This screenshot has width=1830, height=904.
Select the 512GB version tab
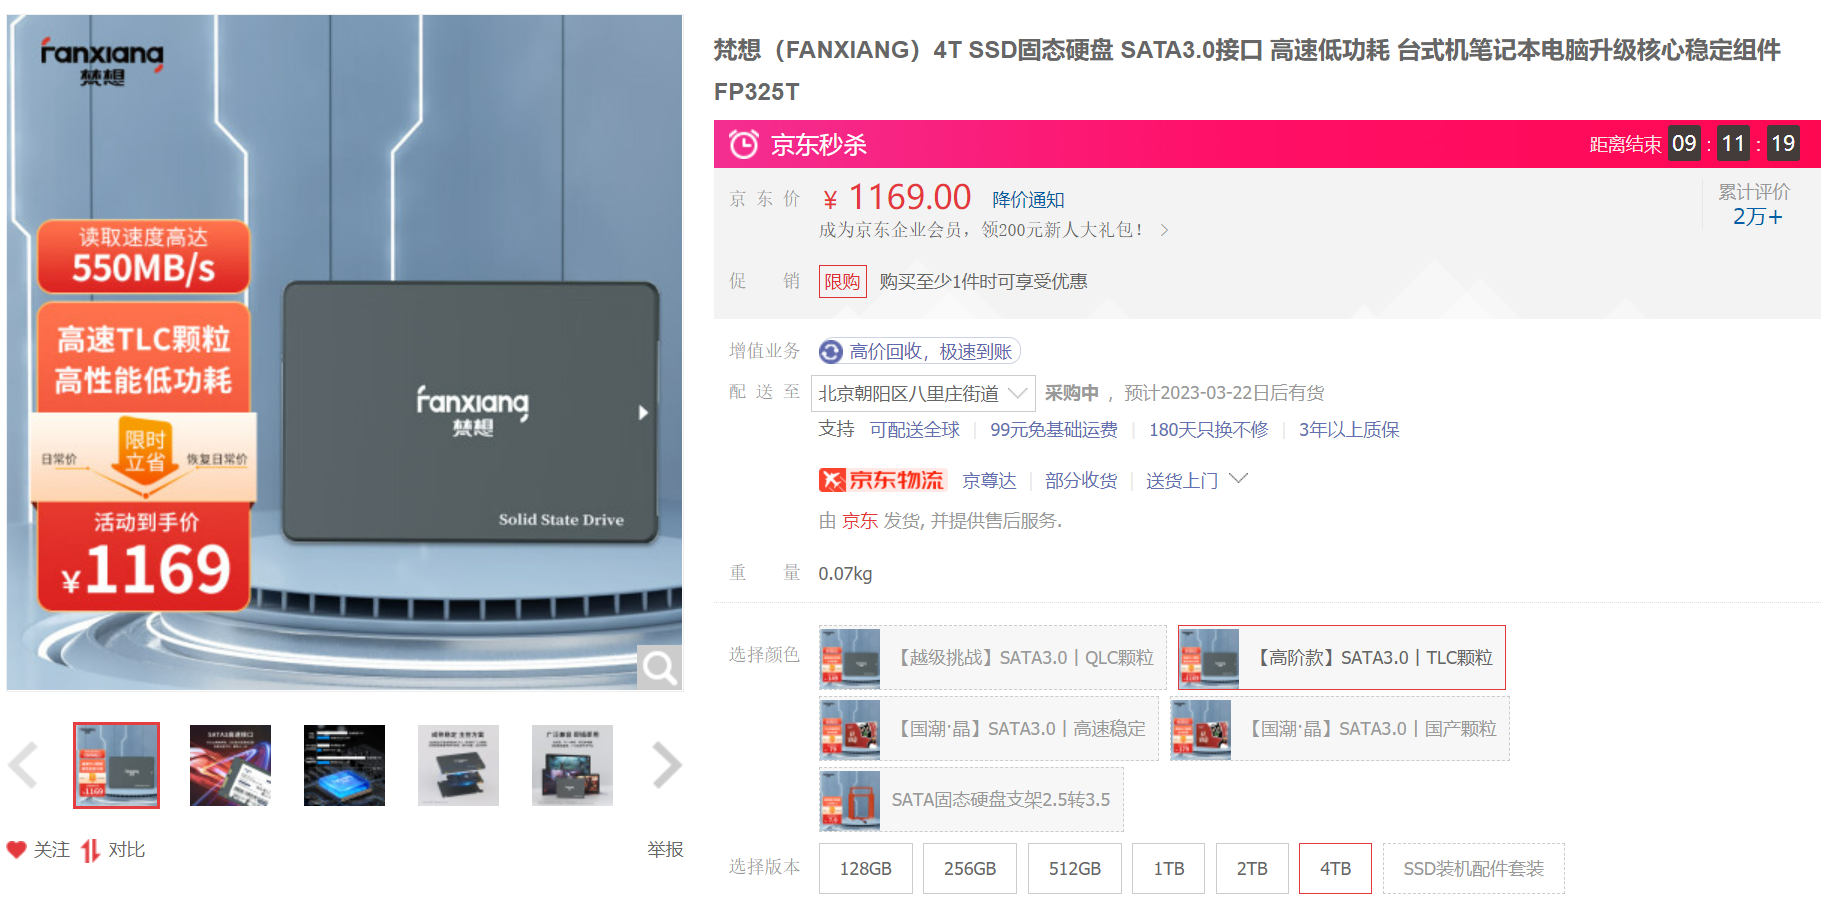(x=1075, y=868)
